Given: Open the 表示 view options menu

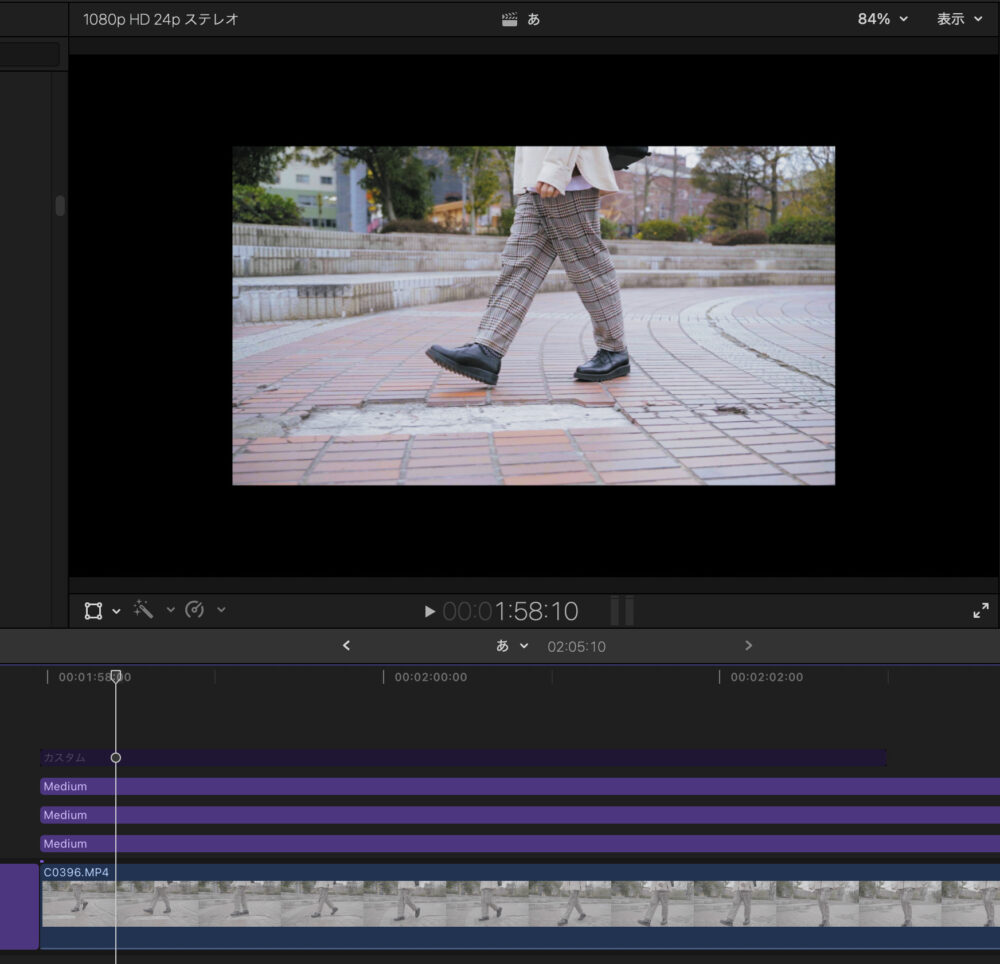Looking at the screenshot, I should pos(959,19).
